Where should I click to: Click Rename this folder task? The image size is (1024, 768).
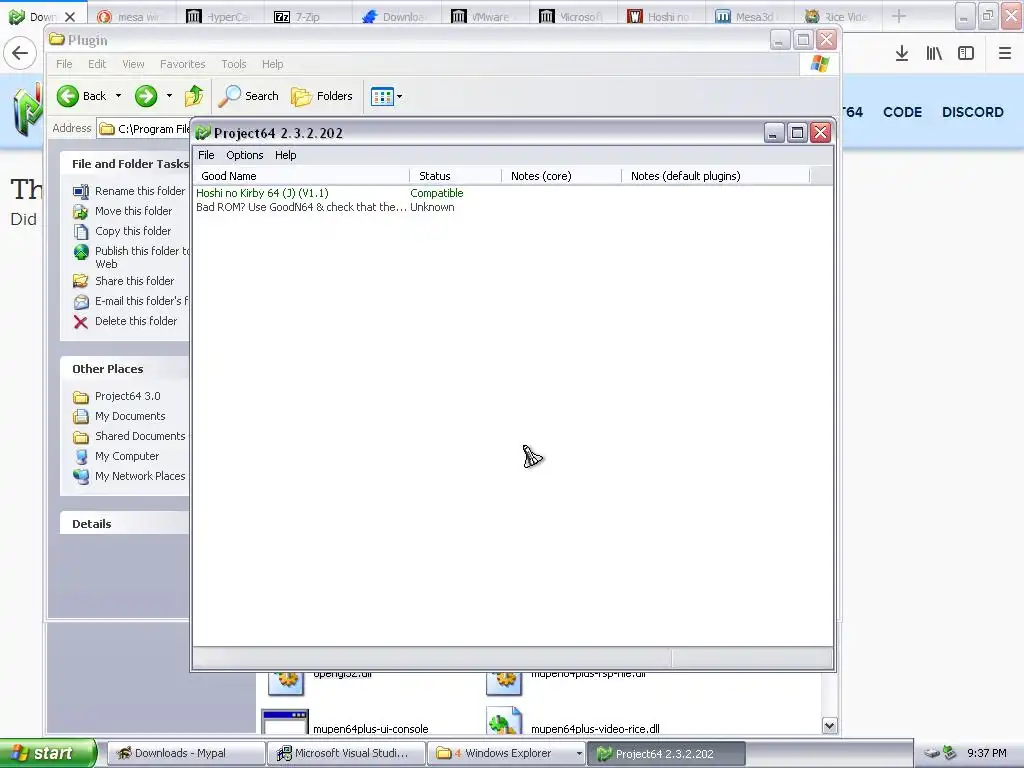(x=140, y=191)
